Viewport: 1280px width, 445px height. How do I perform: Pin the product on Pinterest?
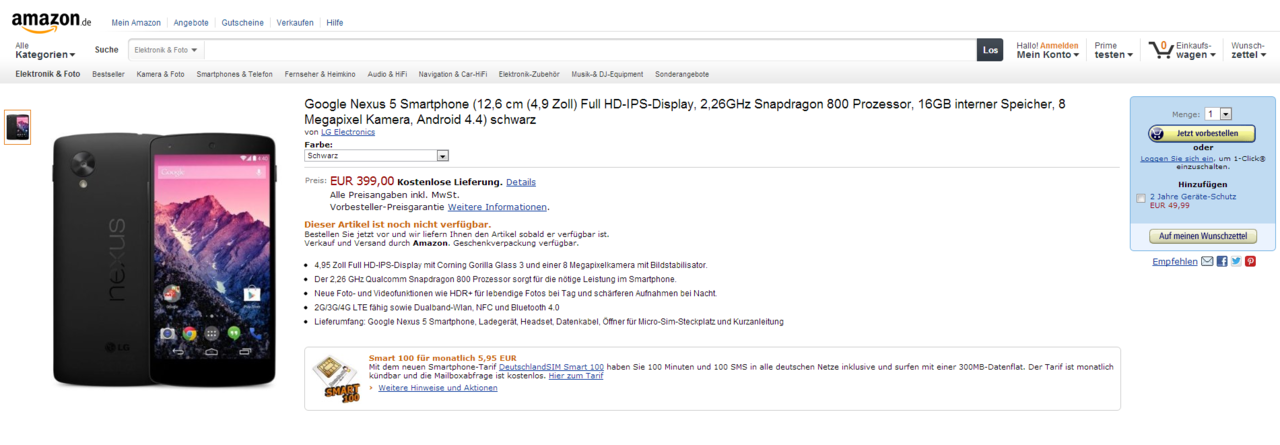coord(1250,261)
